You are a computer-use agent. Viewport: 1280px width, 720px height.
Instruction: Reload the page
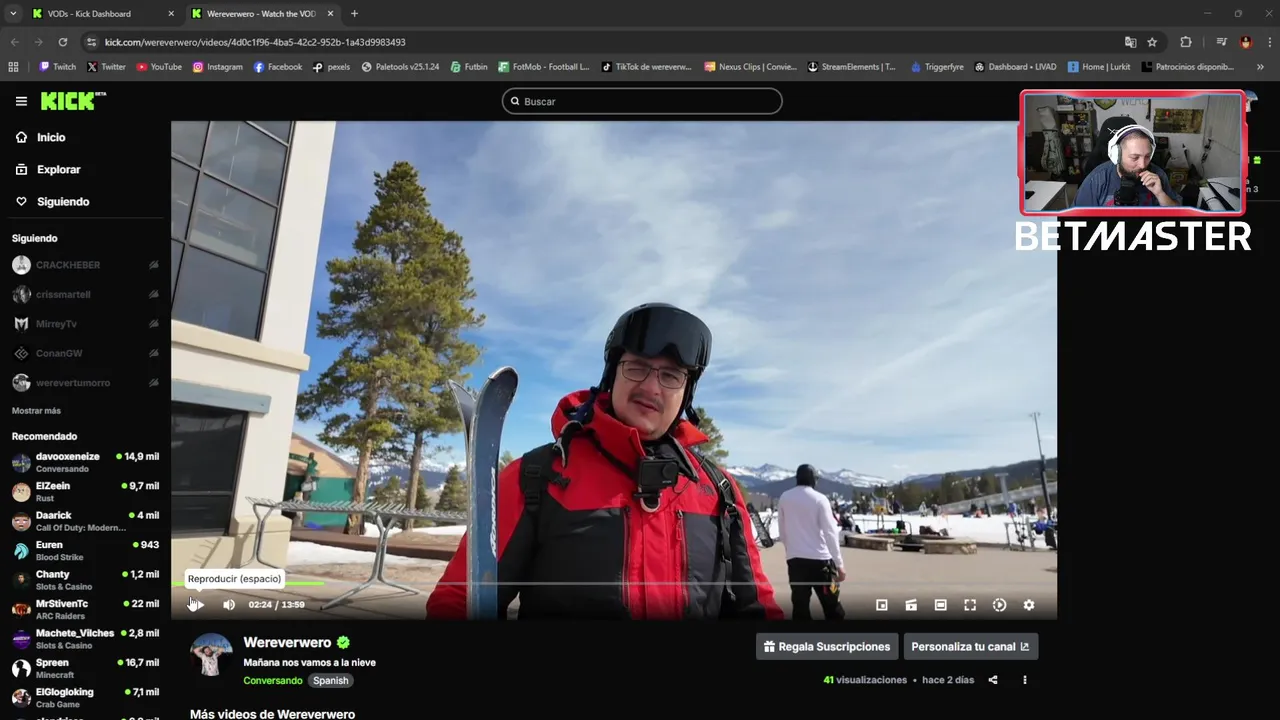(63, 42)
